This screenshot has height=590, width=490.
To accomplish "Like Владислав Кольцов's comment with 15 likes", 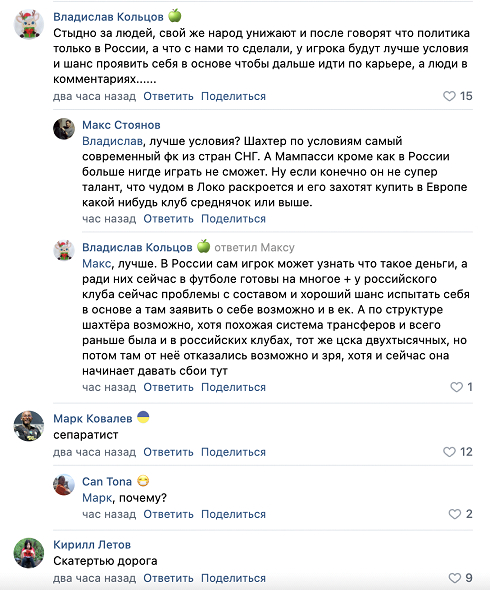I will tap(449, 96).
